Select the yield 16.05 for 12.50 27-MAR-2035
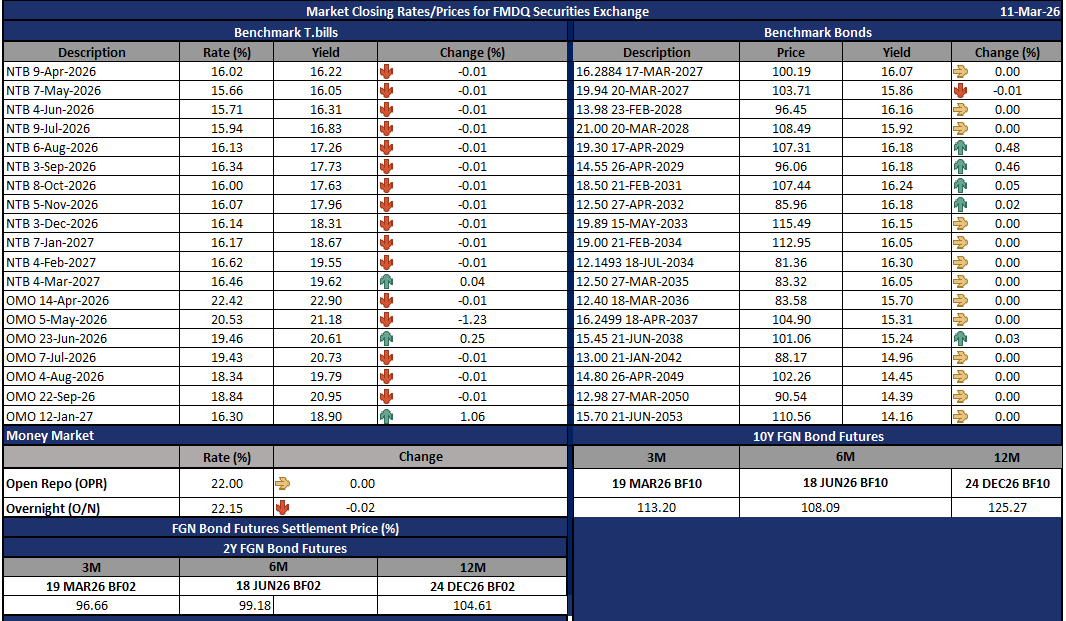The image size is (1066, 621). pyautogui.click(x=897, y=282)
